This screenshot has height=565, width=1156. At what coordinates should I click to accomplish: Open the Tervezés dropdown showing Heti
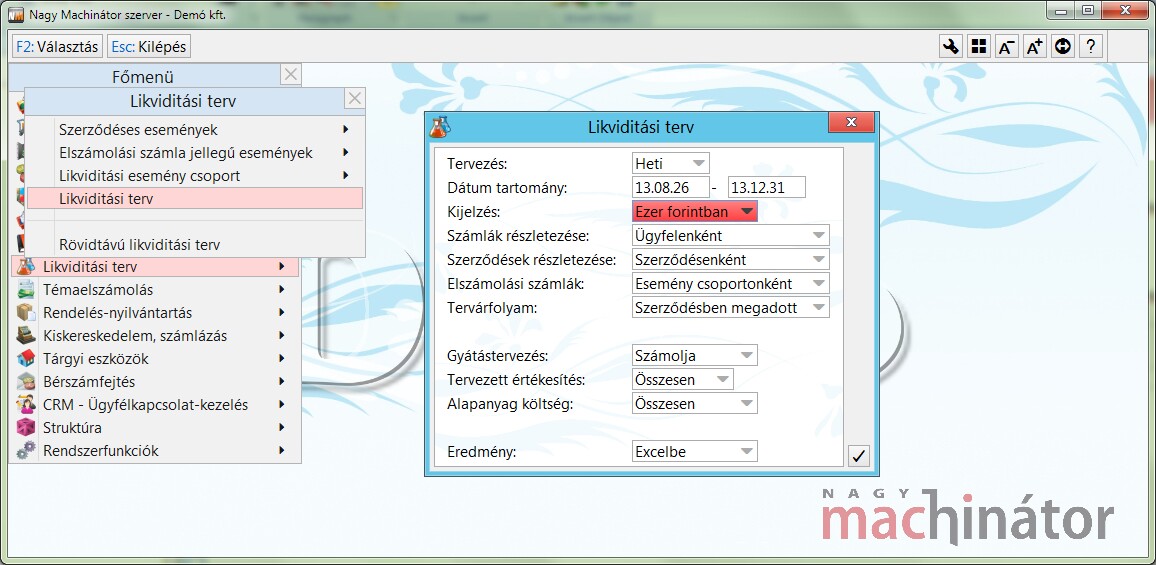coord(670,163)
